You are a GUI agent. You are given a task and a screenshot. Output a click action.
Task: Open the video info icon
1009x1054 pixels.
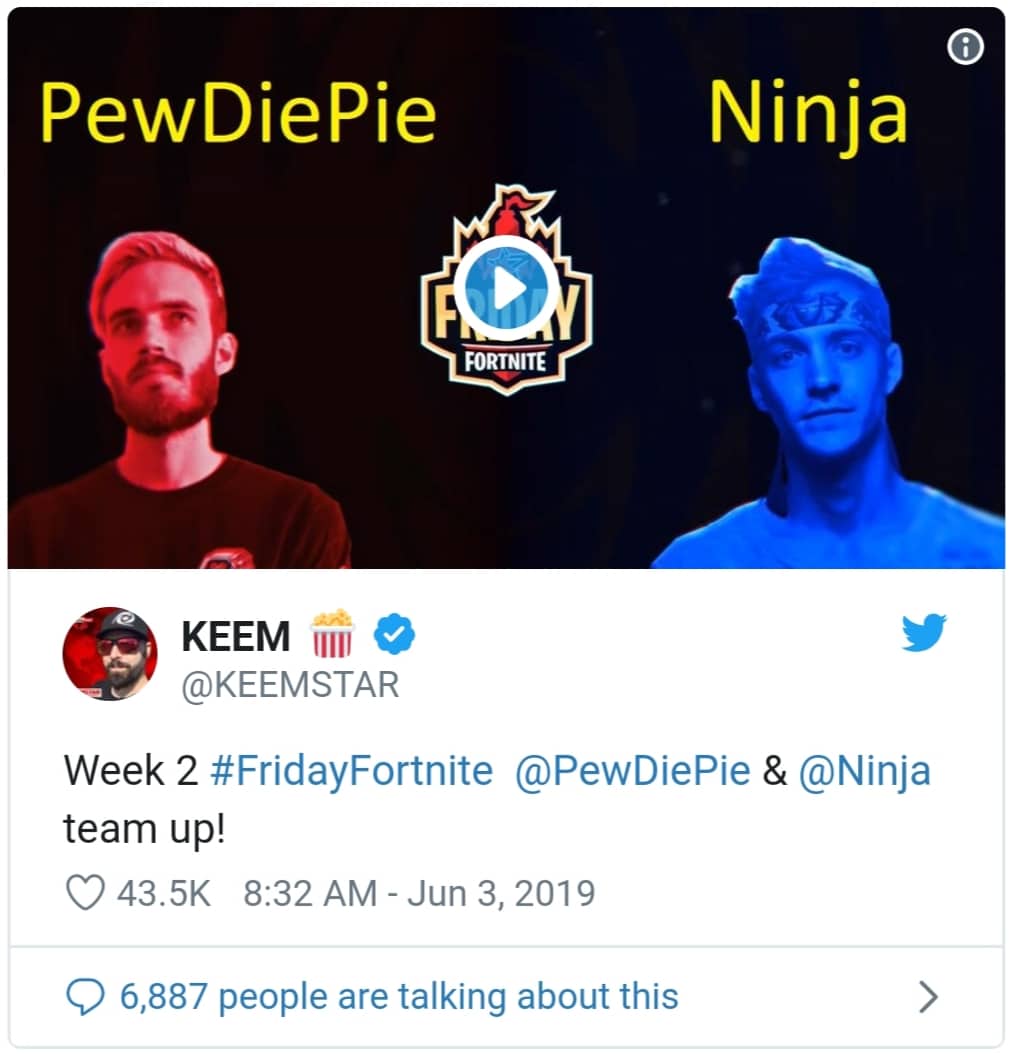tap(965, 47)
